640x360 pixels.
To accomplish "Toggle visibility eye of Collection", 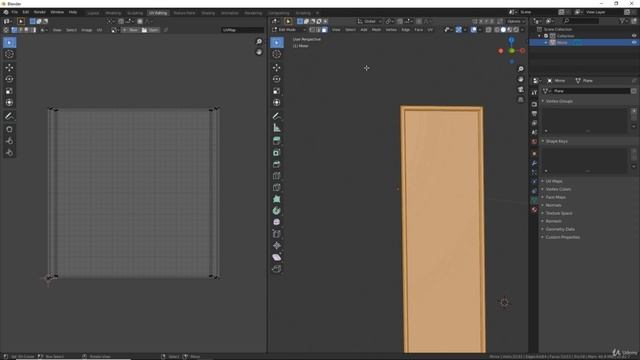I will [x=634, y=36].
